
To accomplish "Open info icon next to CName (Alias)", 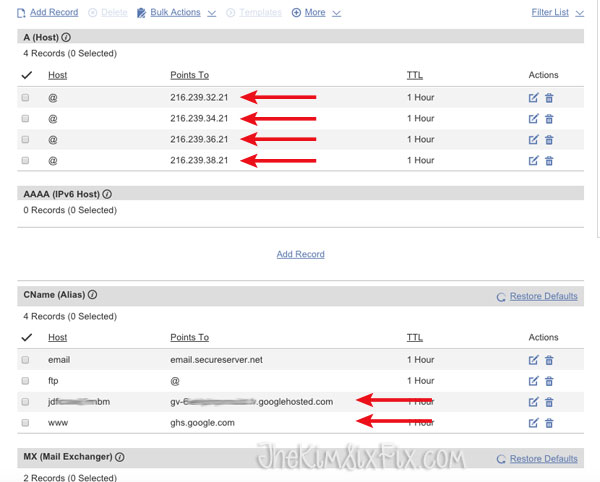I will pyautogui.click(x=93, y=295).
